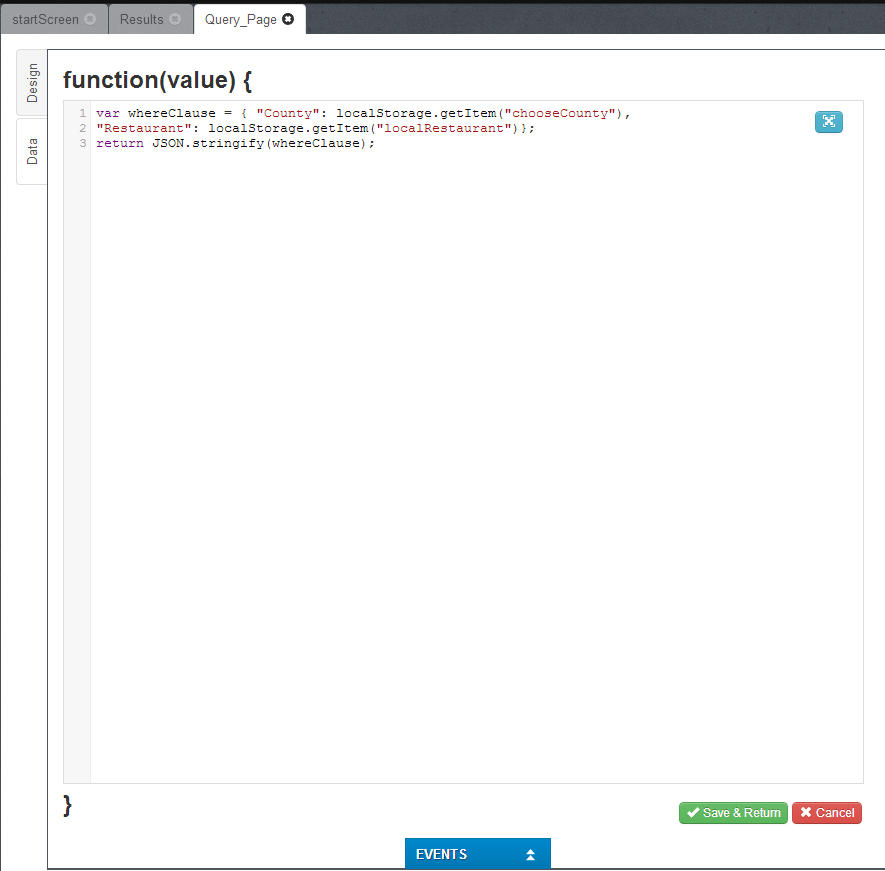
Task: Place cursor on "chooseCounty" string
Action: coord(560,113)
